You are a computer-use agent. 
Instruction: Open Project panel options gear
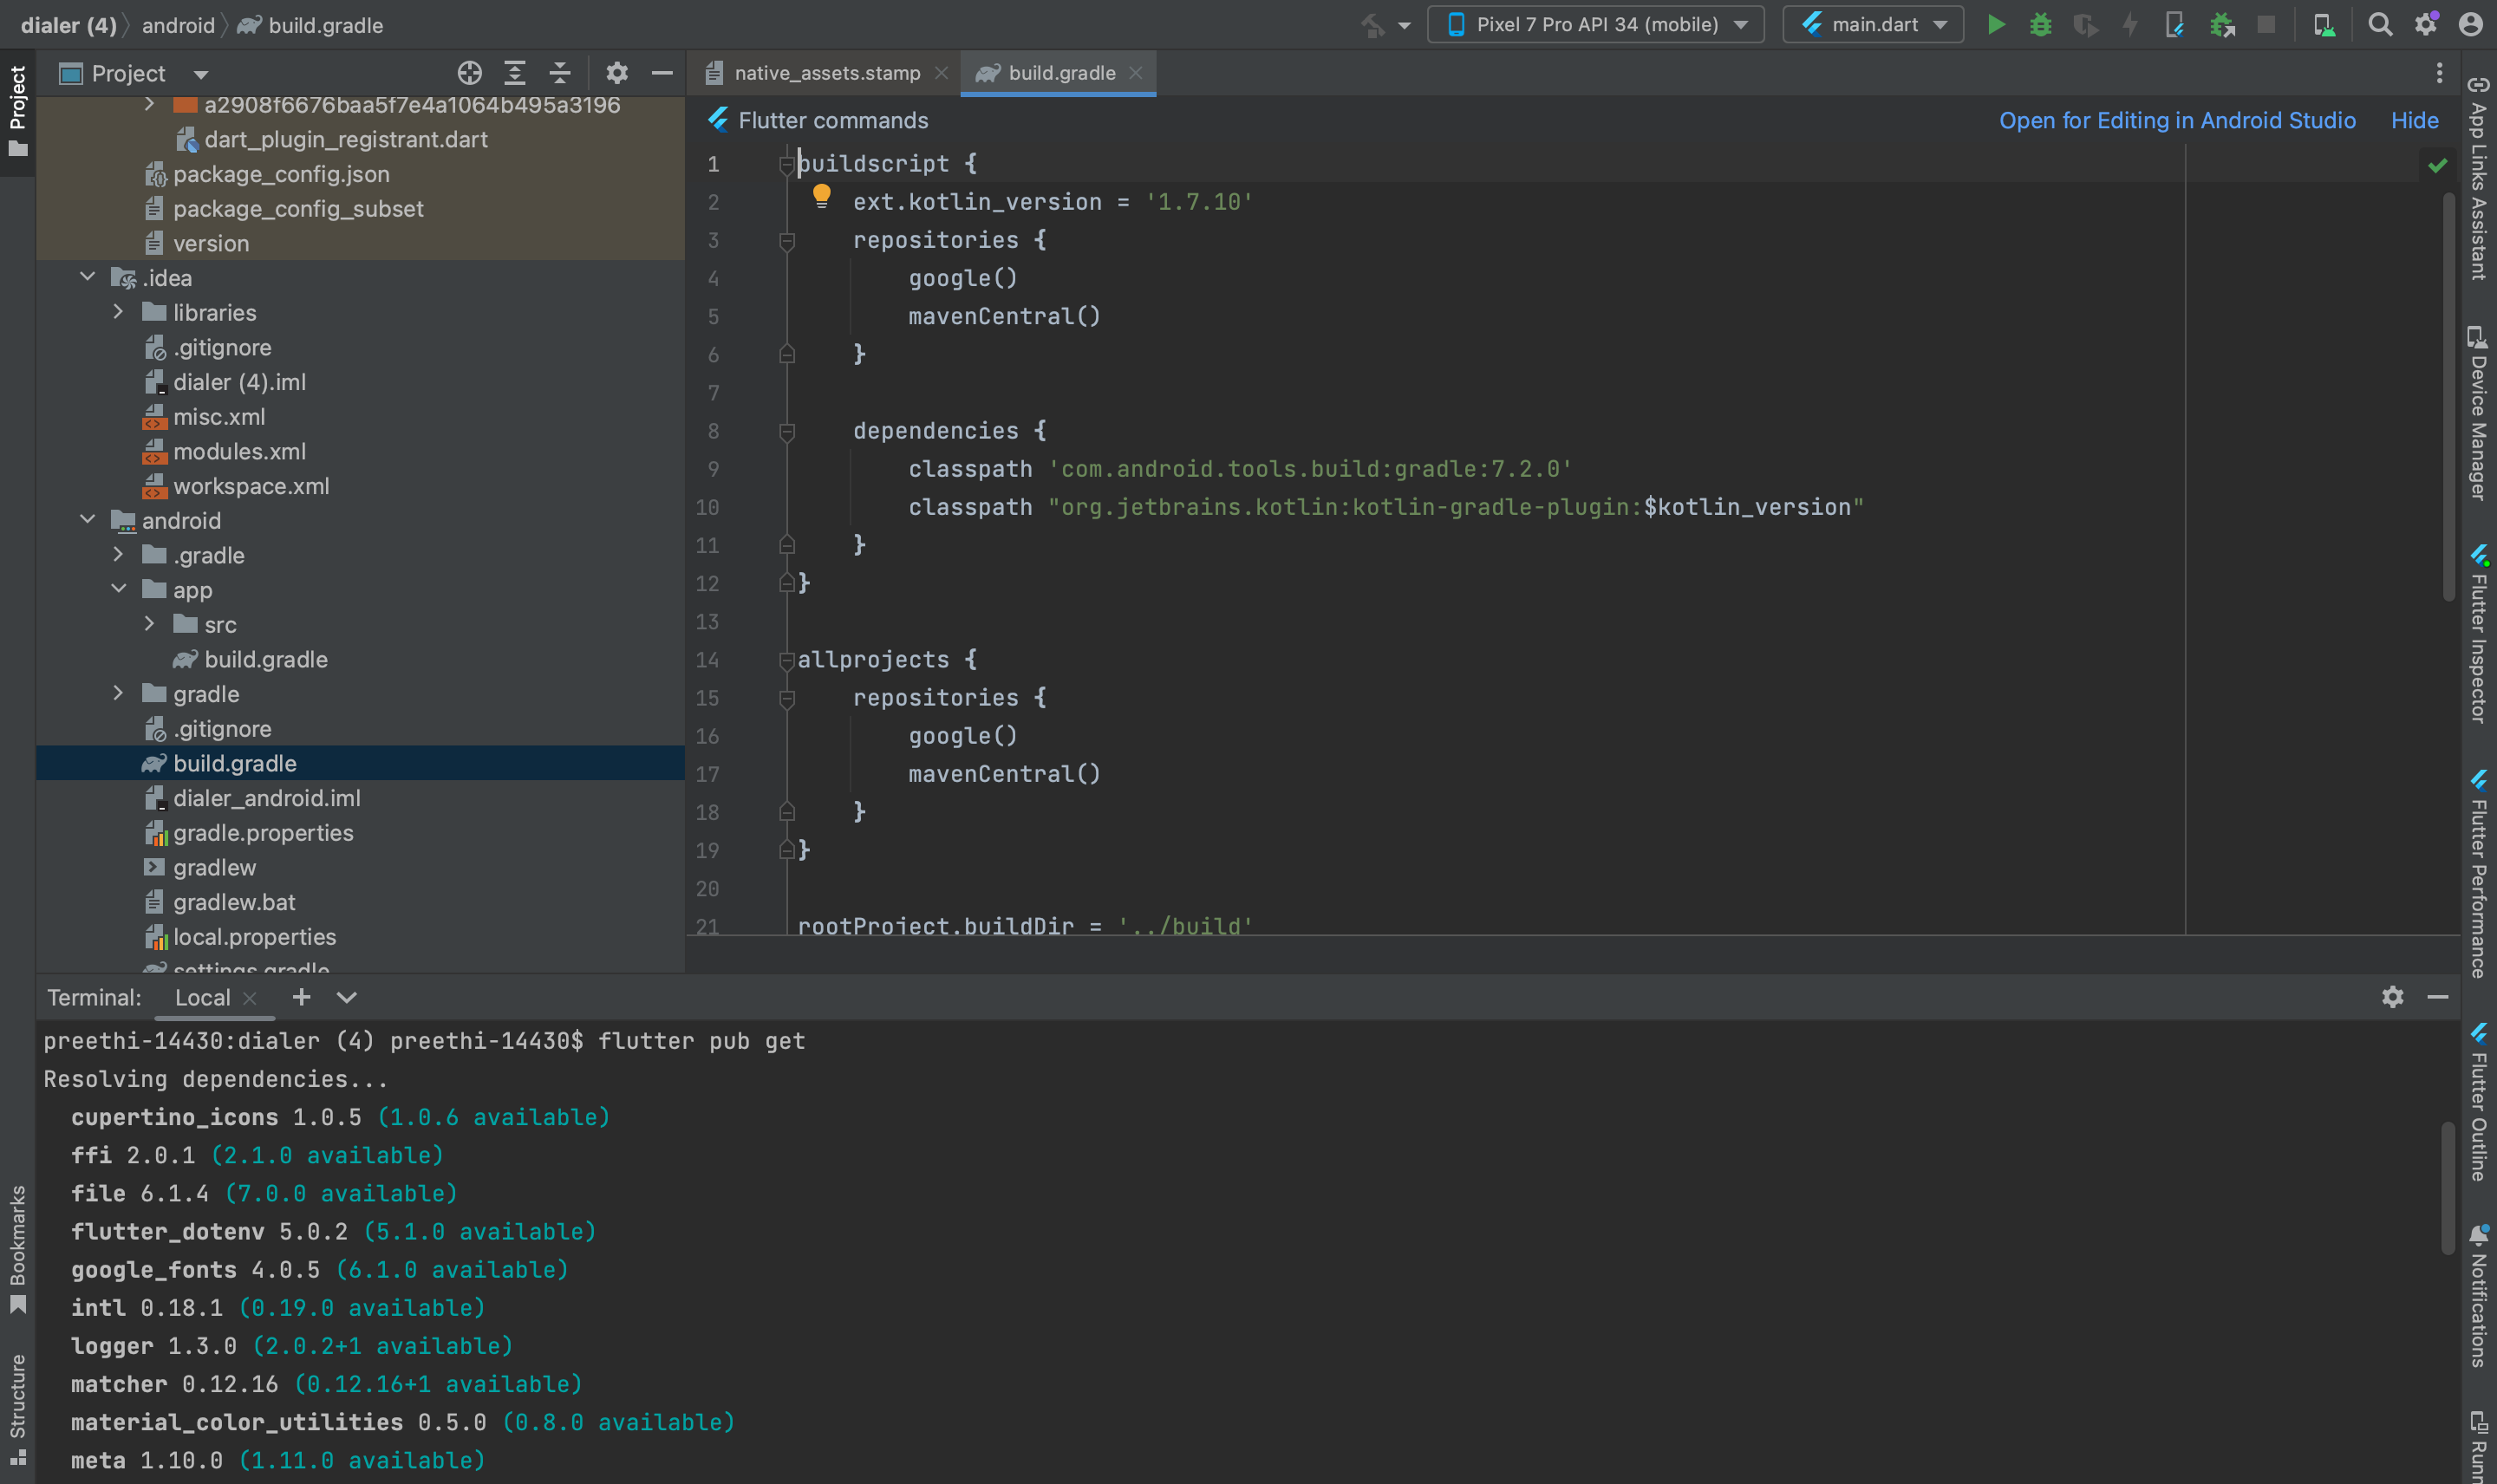[617, 73]
